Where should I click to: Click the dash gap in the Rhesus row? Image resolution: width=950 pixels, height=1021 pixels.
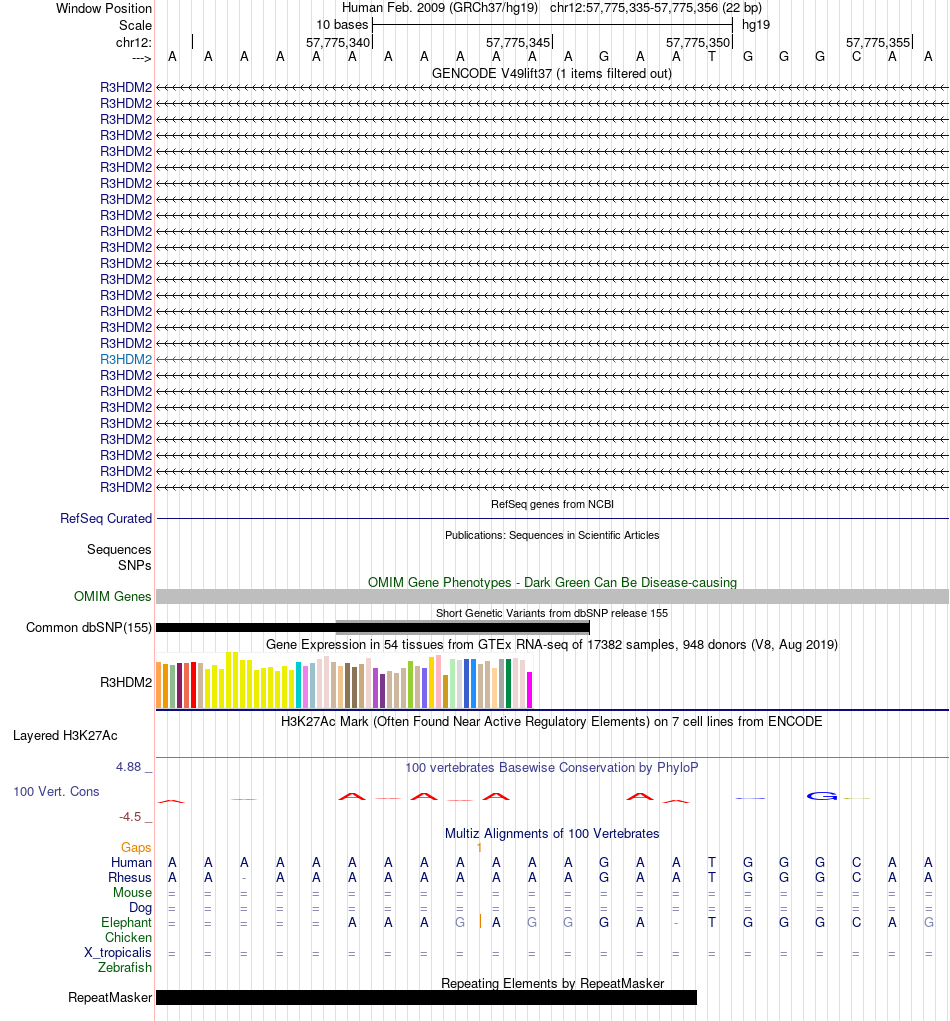[244, 878]
